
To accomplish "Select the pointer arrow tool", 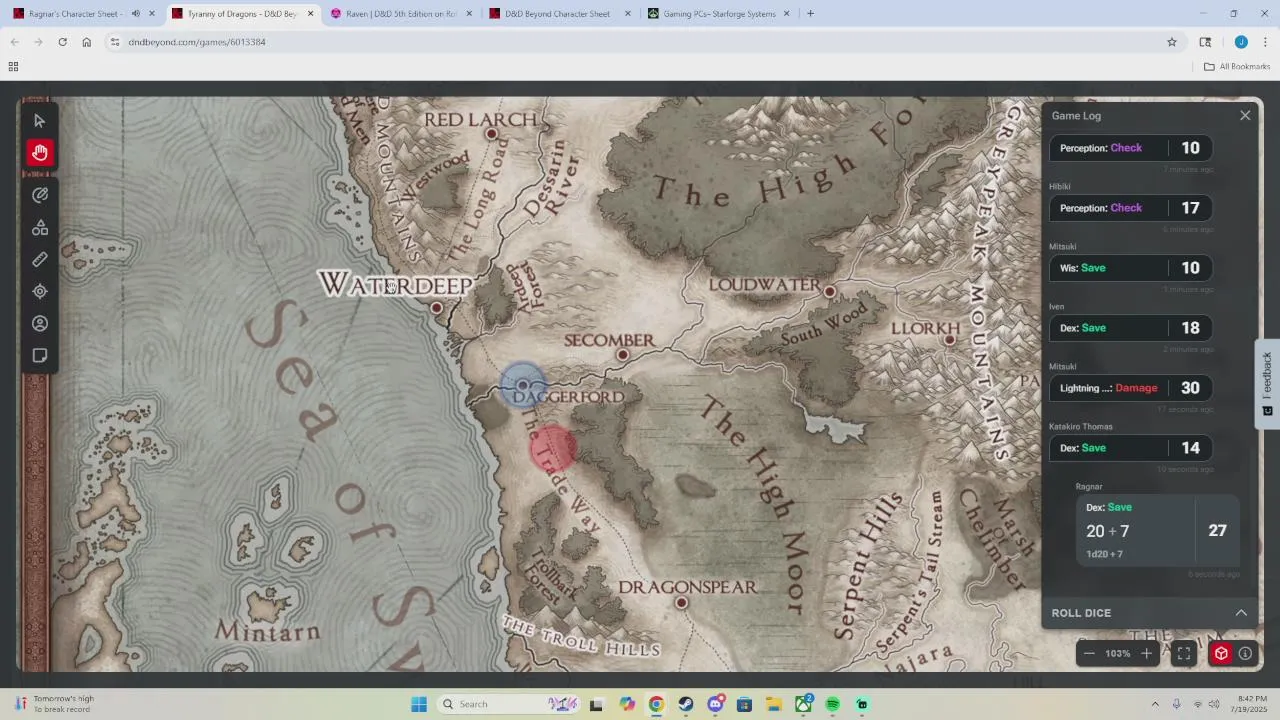I will click(x=40, y=121).
